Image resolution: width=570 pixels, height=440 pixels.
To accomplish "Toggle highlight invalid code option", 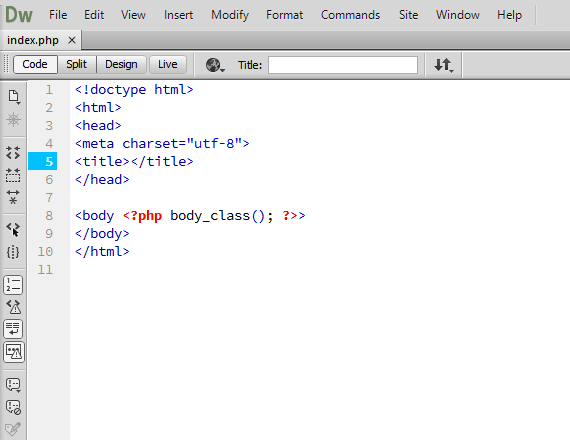I will pos(13,307).
